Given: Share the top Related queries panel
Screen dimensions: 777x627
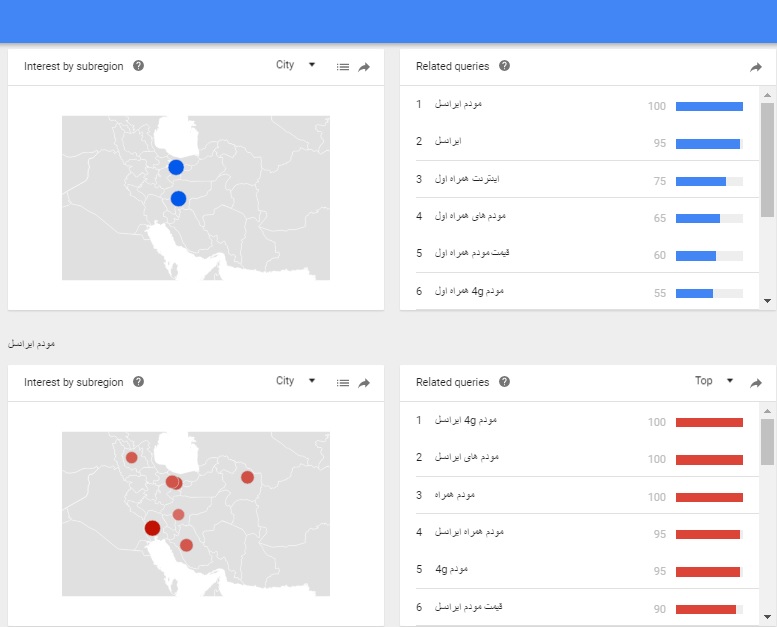Looking at the screenshot, I should pos(756,67).
